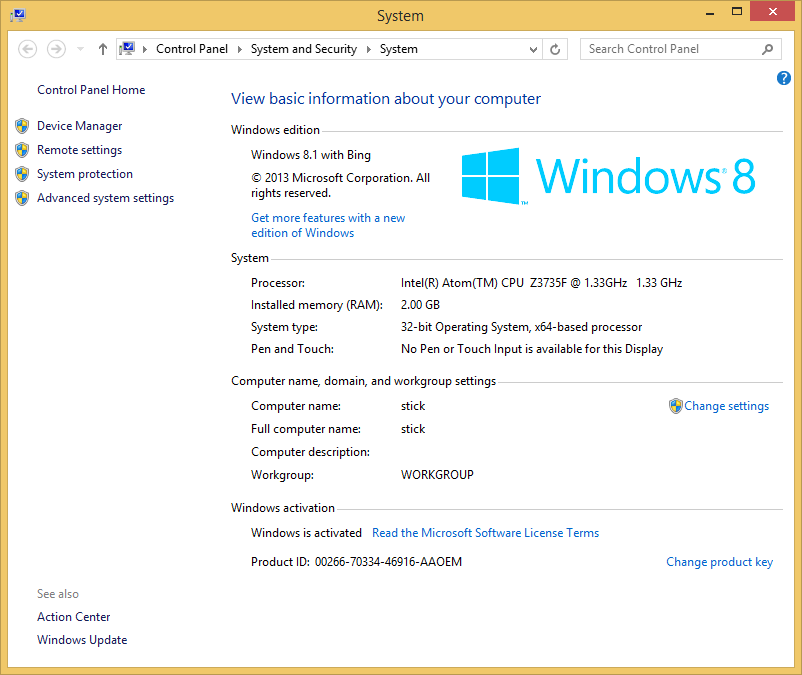This screenshot has height=675, width=802.
Task: Click the WORKGROUP value
Action: point(437,475)
